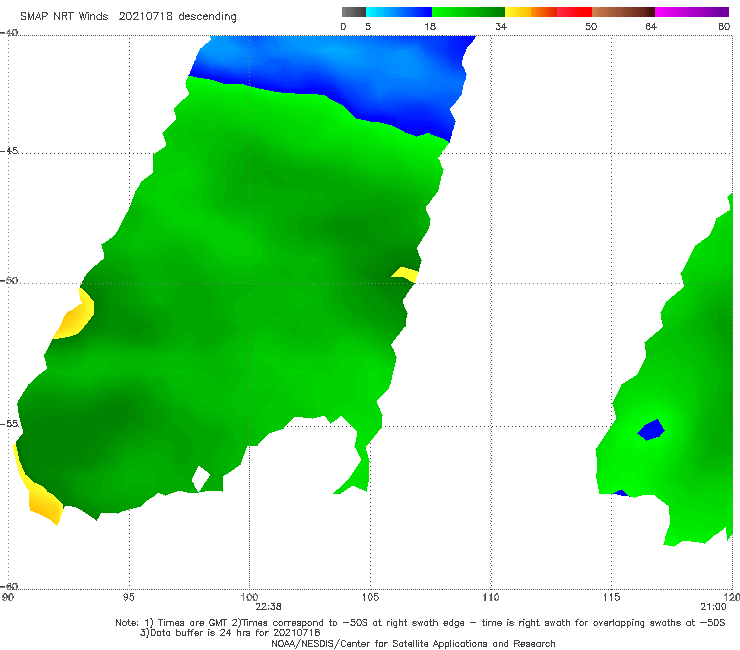Click the longitude label 115
740x650 pixels.
[612, 598]
